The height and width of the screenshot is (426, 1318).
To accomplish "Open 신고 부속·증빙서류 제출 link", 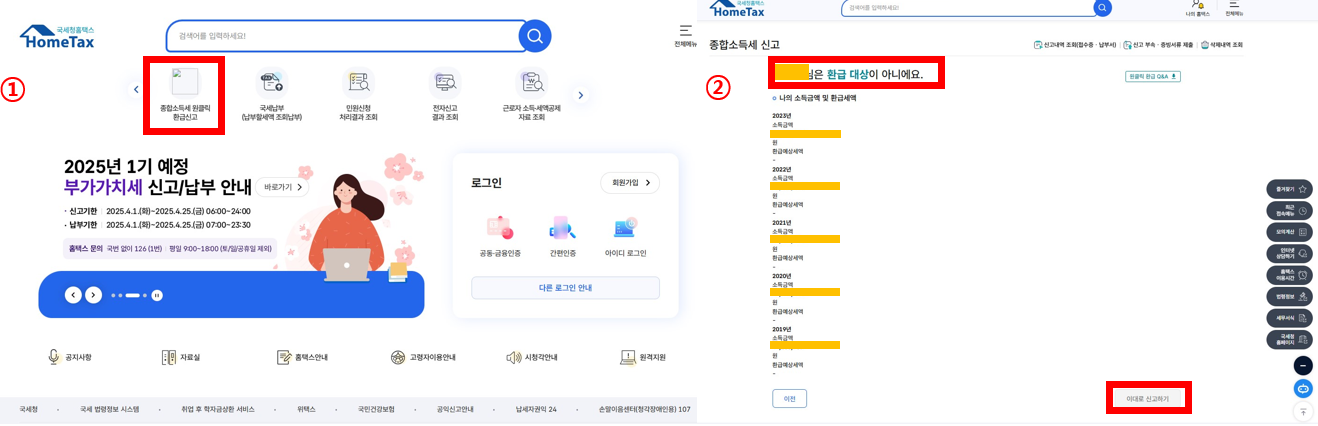I will coord(1158,45).
